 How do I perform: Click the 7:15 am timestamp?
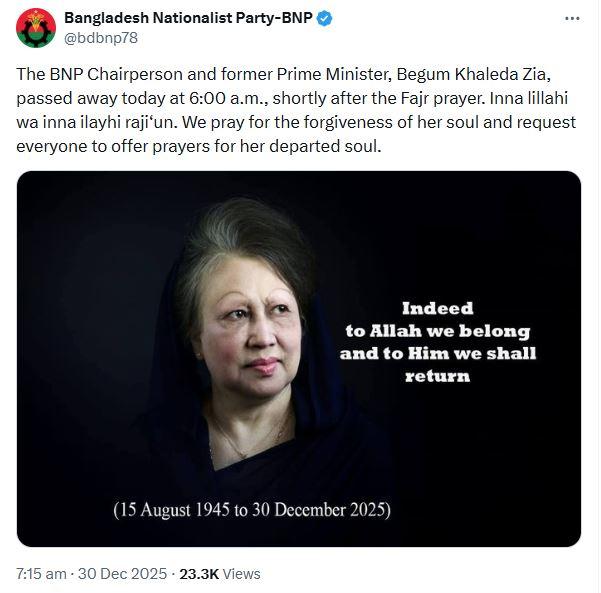pyautogui.click(x=41, y=574)
